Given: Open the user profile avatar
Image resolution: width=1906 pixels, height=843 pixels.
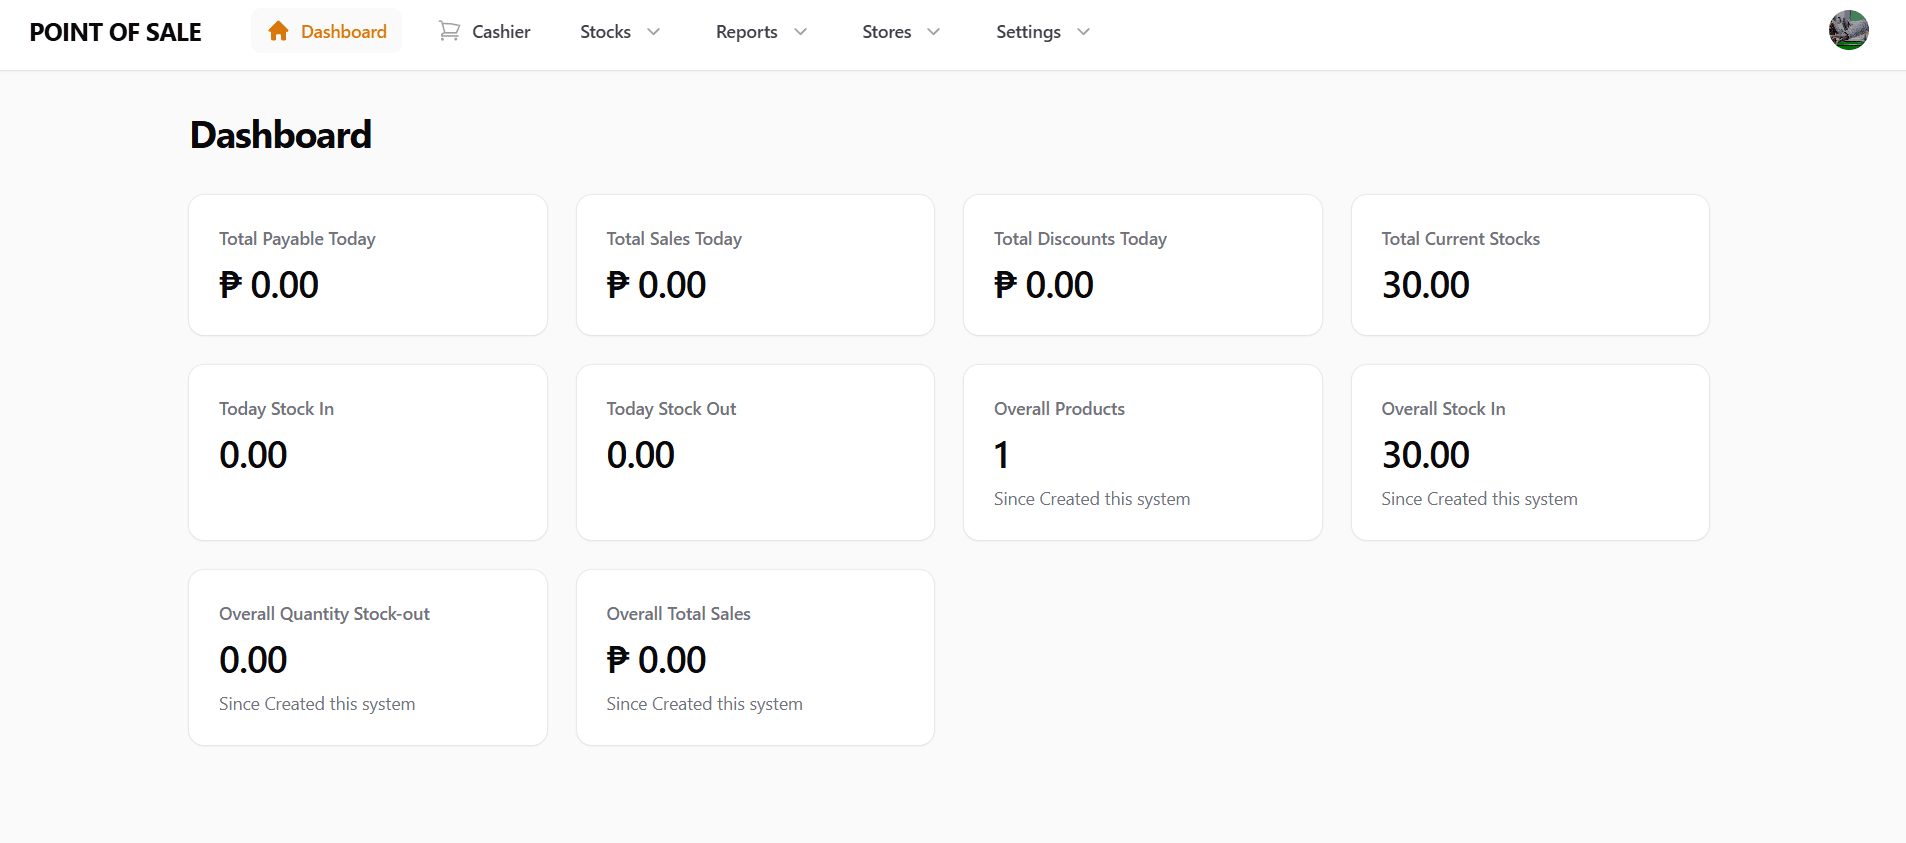Looking at the screenshot, I should (1848, 30).
